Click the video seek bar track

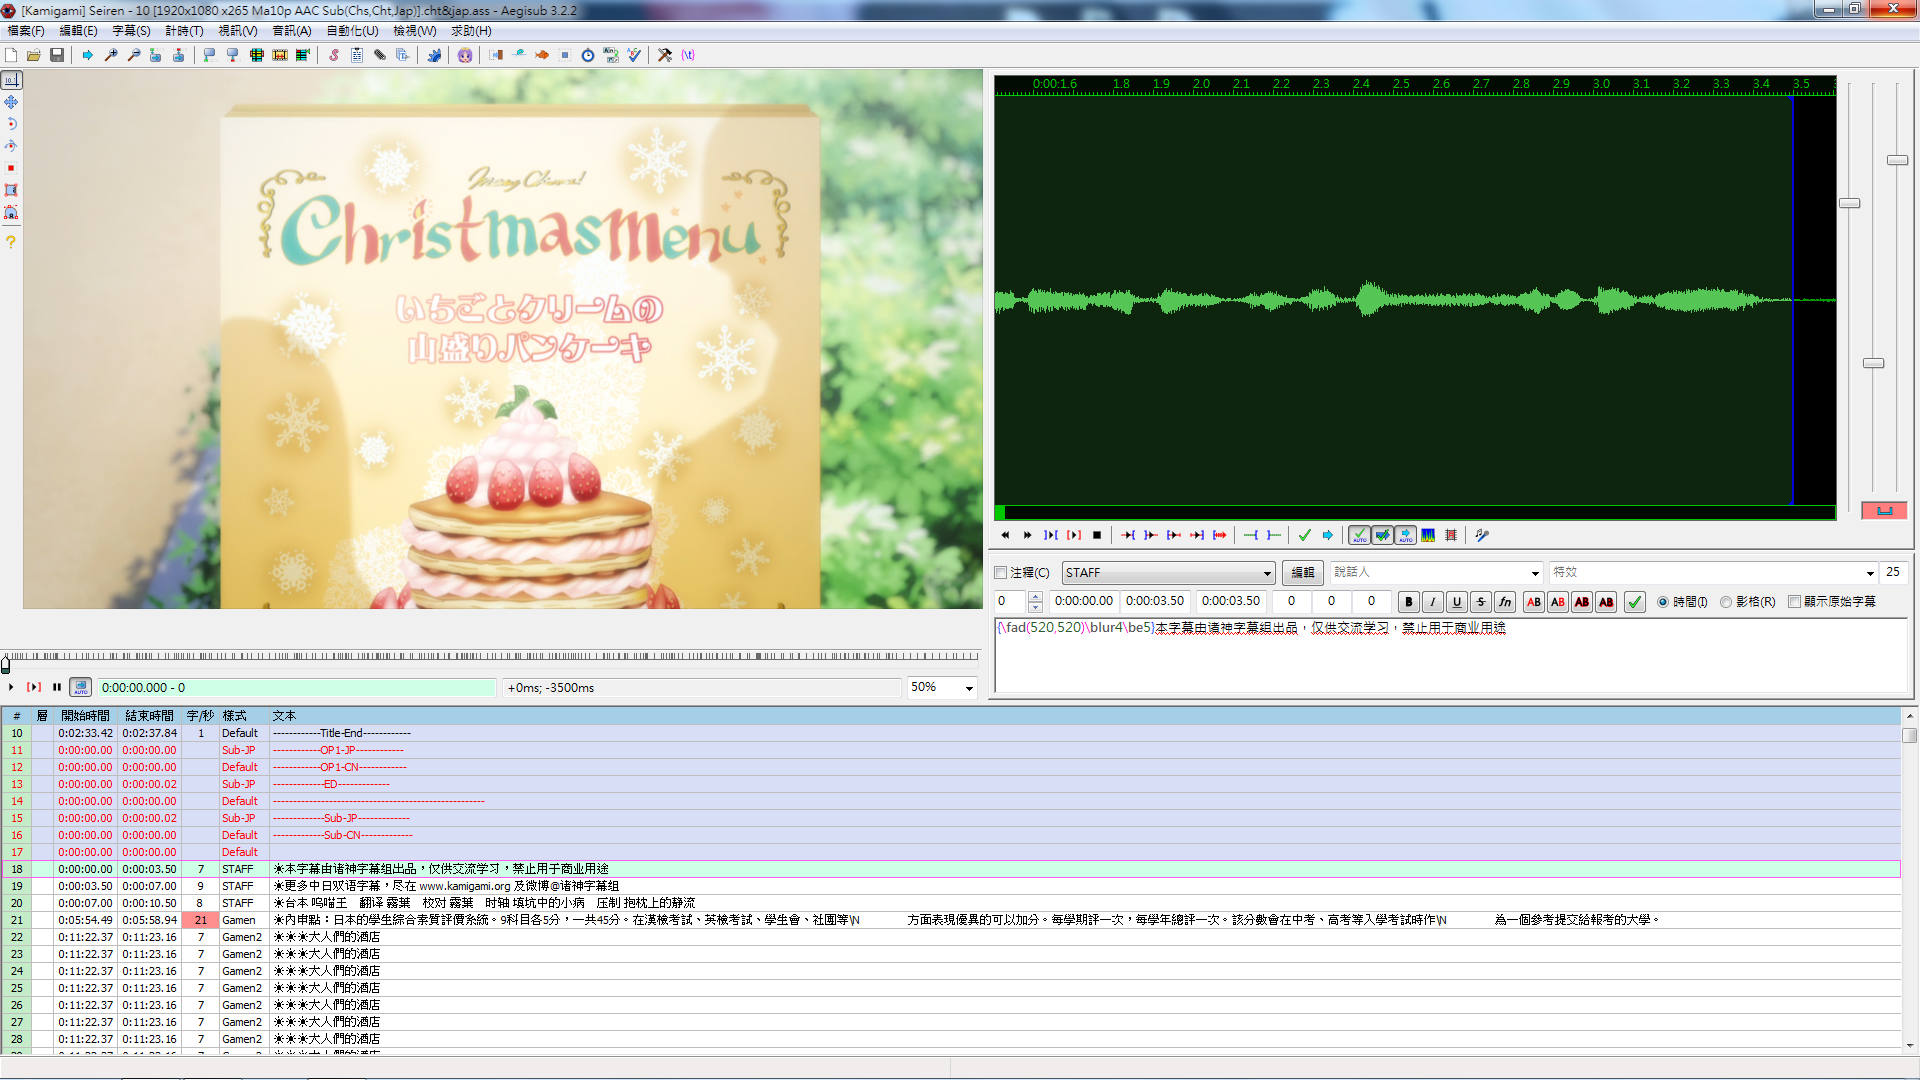click(492, 657)
